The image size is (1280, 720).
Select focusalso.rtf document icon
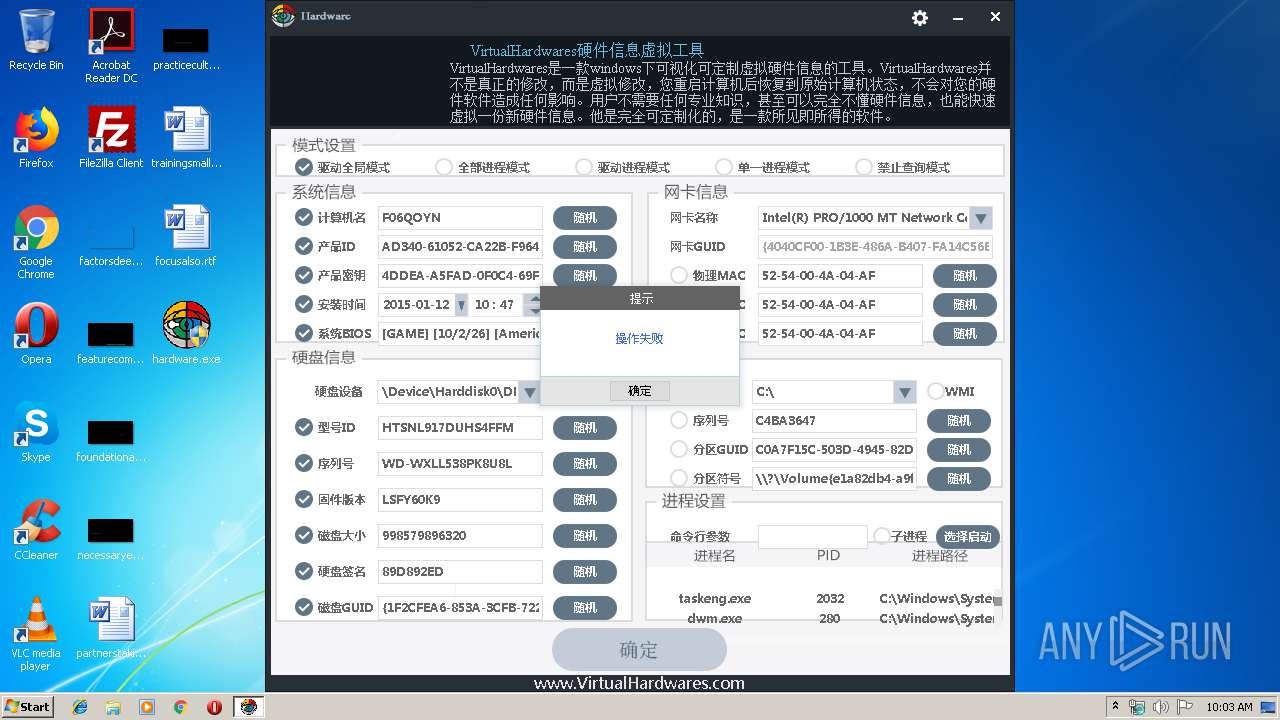click(186, 236)
